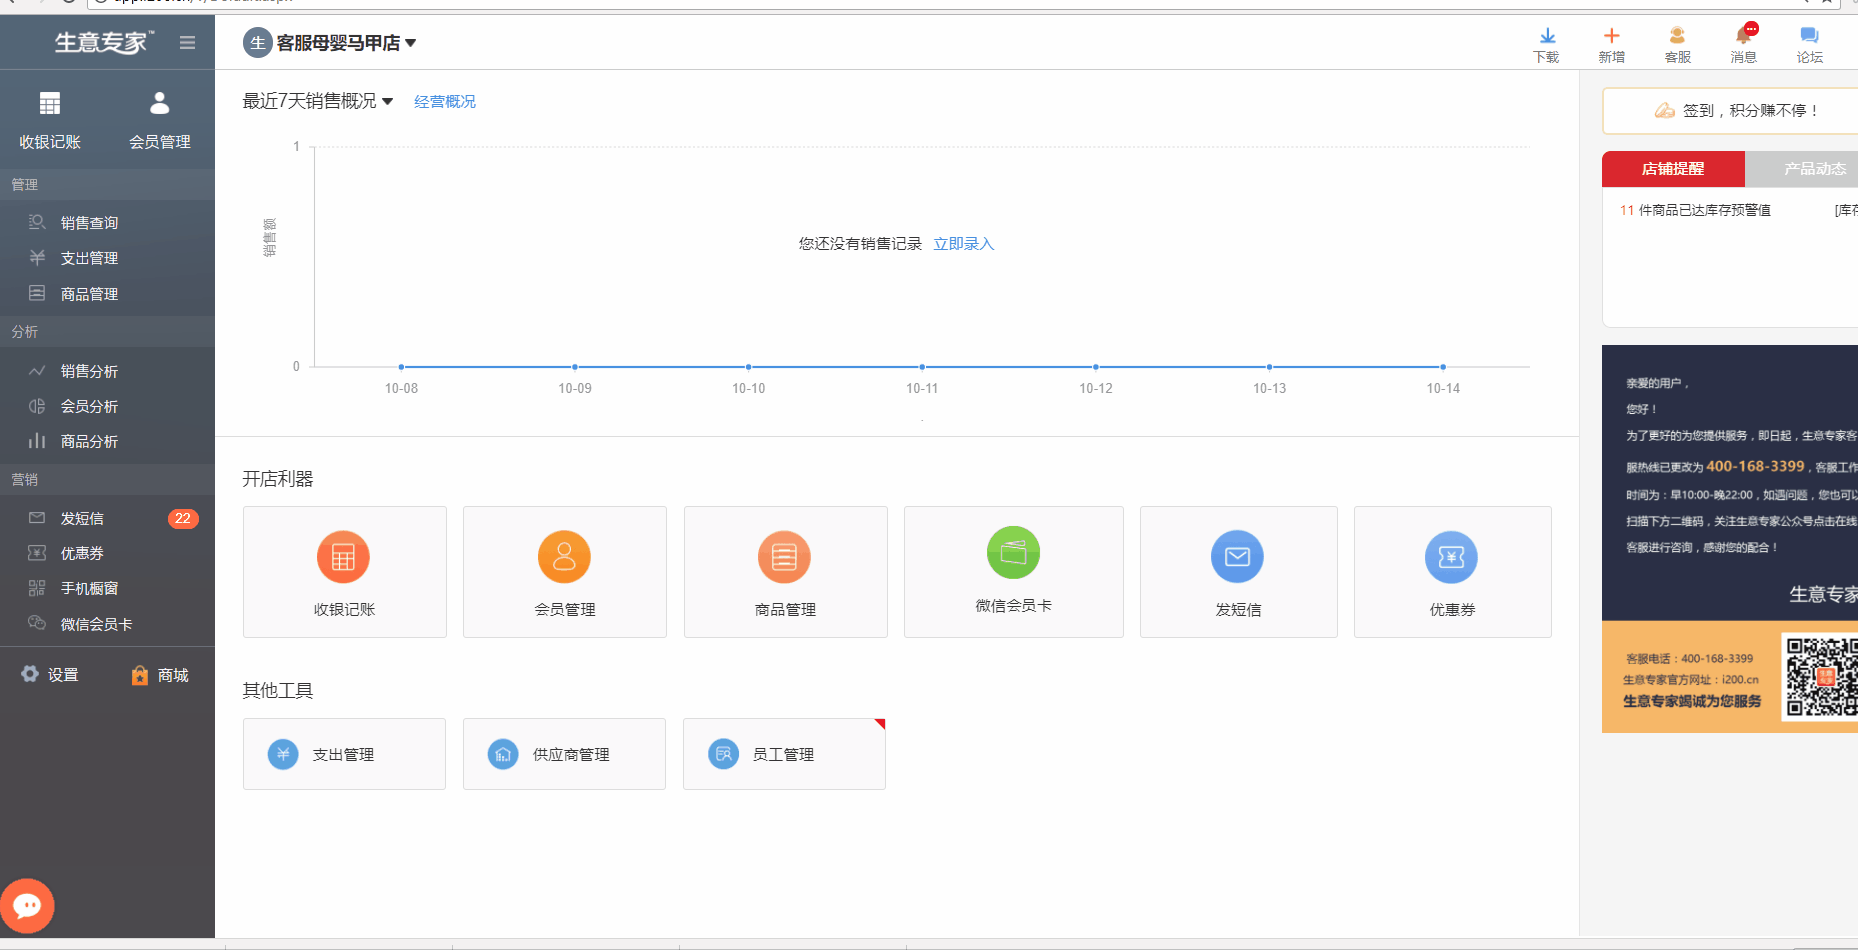Open 员工管理 button under 其他工具

(784, 754)
